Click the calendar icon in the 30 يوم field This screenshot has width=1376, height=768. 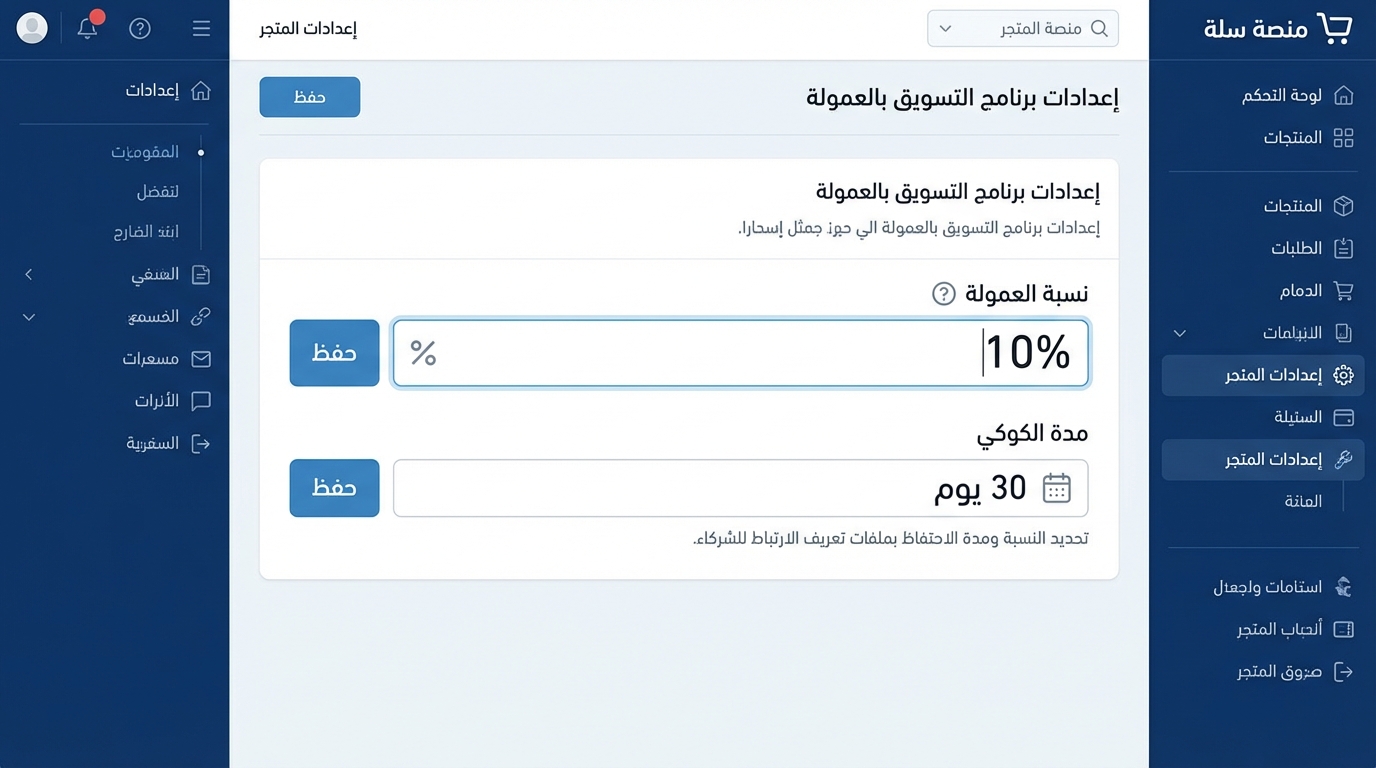(1056, 488)
